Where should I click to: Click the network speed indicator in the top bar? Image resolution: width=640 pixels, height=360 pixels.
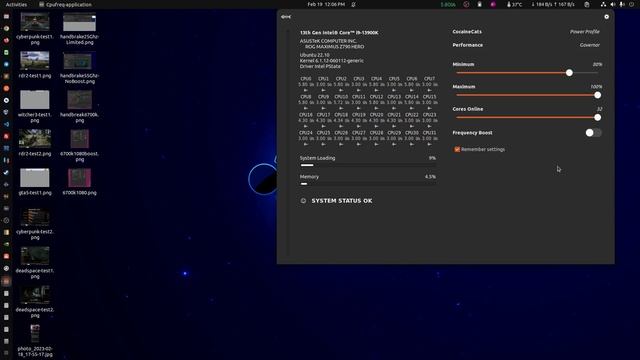(553, 4)
